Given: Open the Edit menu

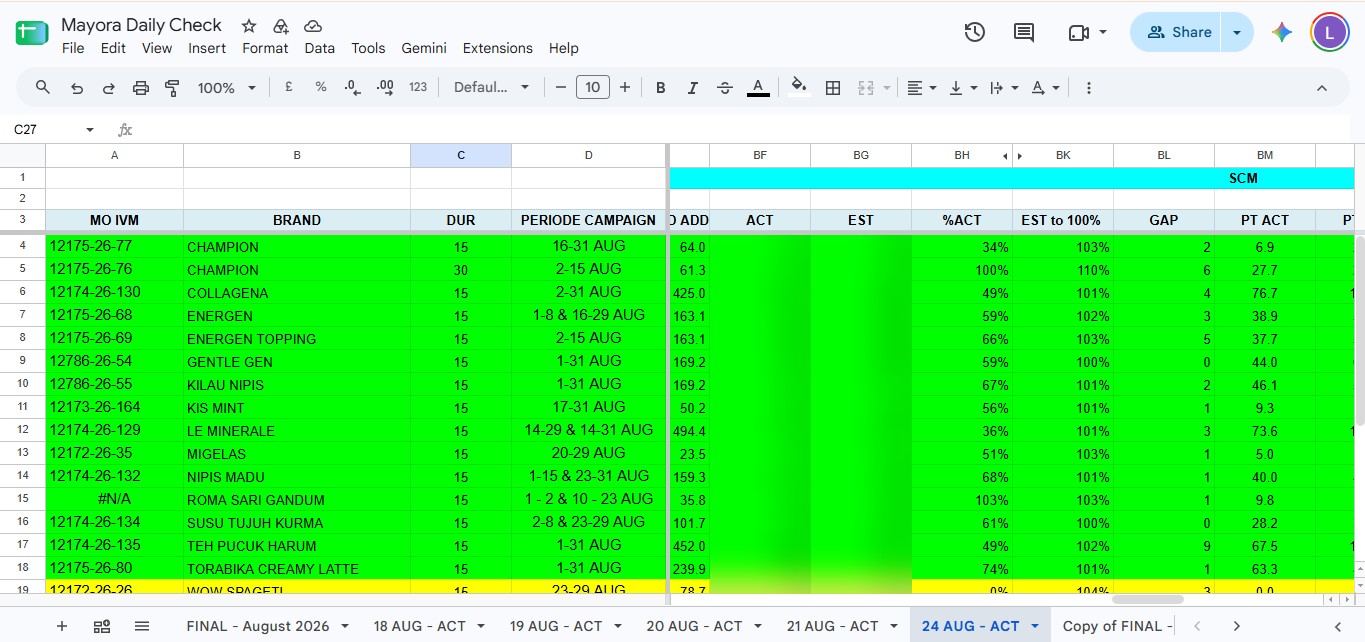Looking at the screenshot, I should tap(113, 48).
